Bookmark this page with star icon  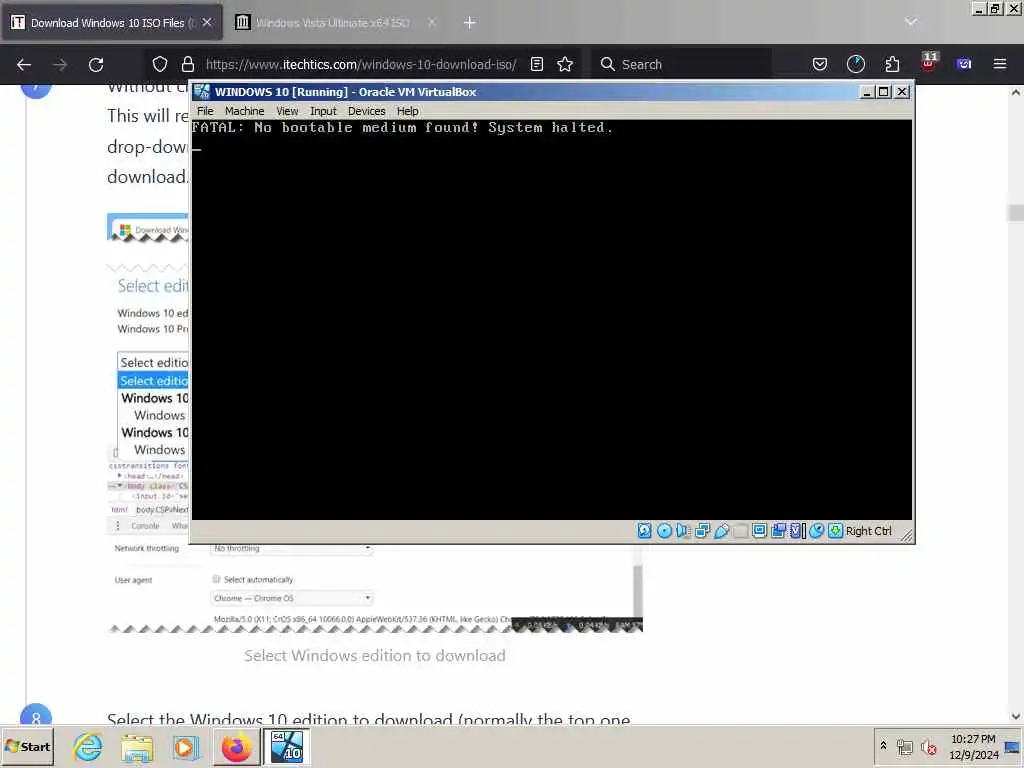pos(565,64)
